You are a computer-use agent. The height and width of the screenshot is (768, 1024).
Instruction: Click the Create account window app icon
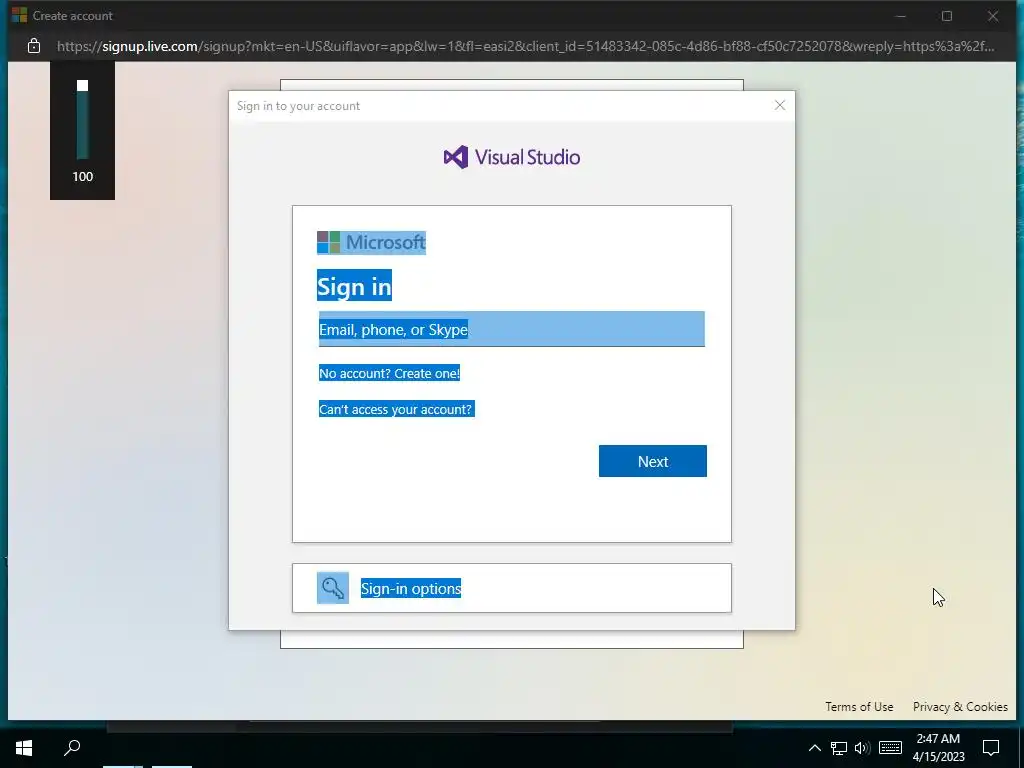pos(20,15)
